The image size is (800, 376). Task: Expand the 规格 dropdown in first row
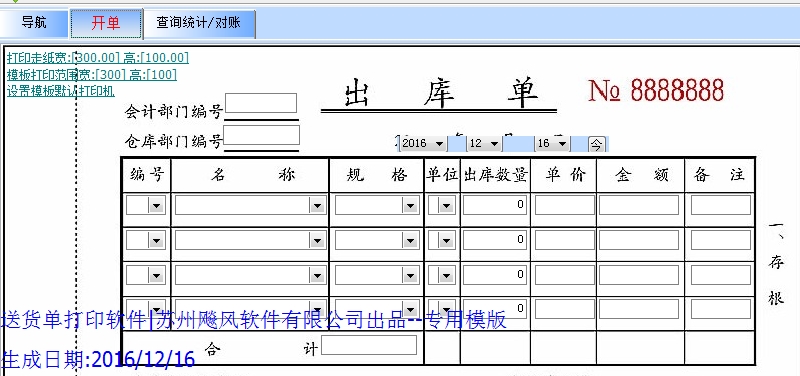pyautogui.click(x=410, y=206)
